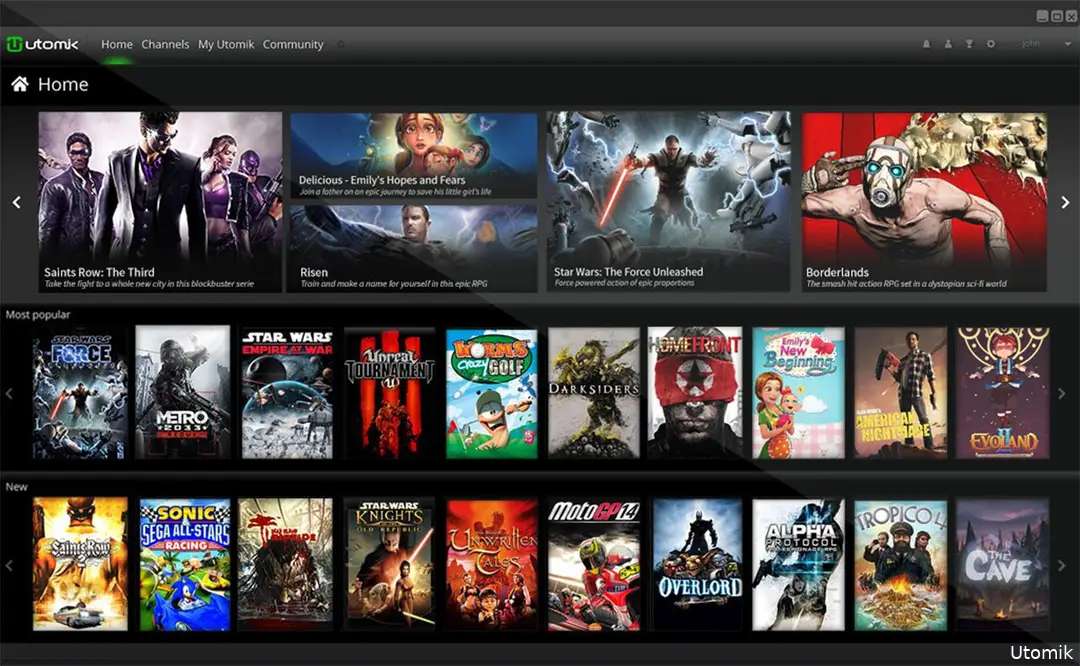Click the search icon beside Community

[x=340, y=45]
